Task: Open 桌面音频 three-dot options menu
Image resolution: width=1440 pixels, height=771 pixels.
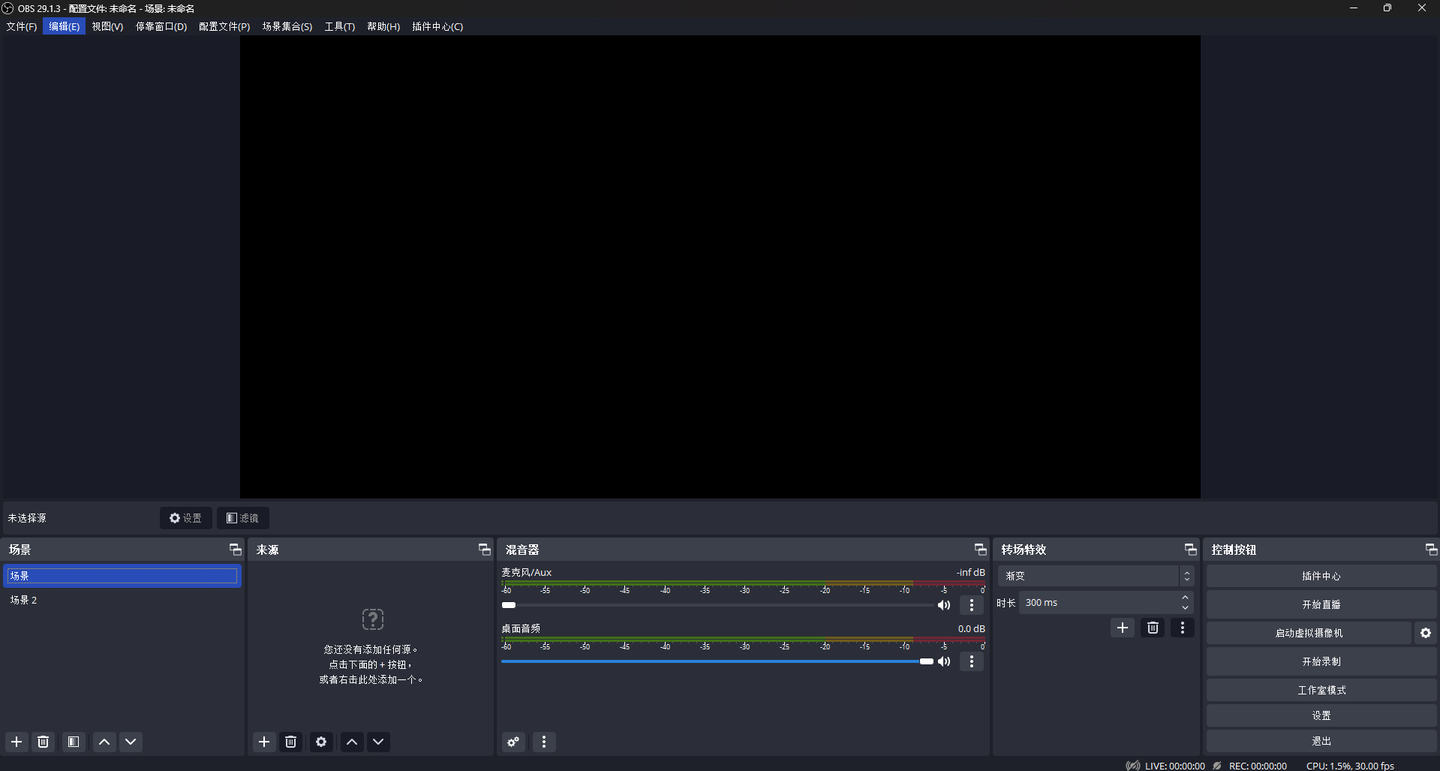Action: coord(971,661)
